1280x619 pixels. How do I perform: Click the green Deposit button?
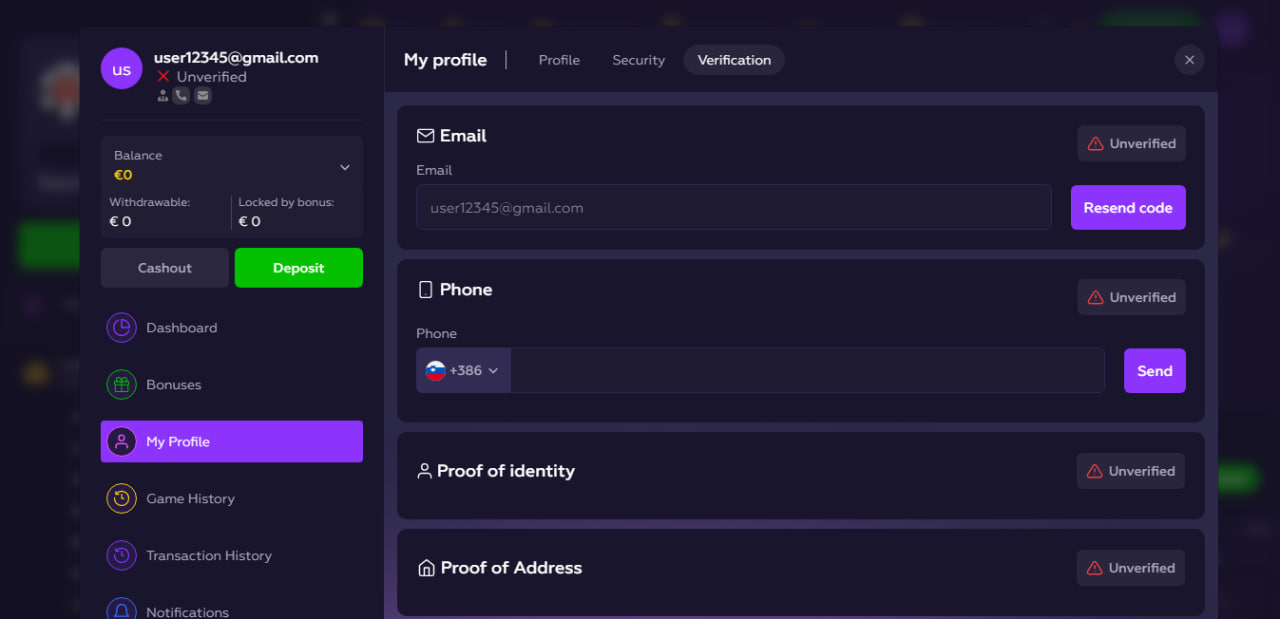coord(299,268)
